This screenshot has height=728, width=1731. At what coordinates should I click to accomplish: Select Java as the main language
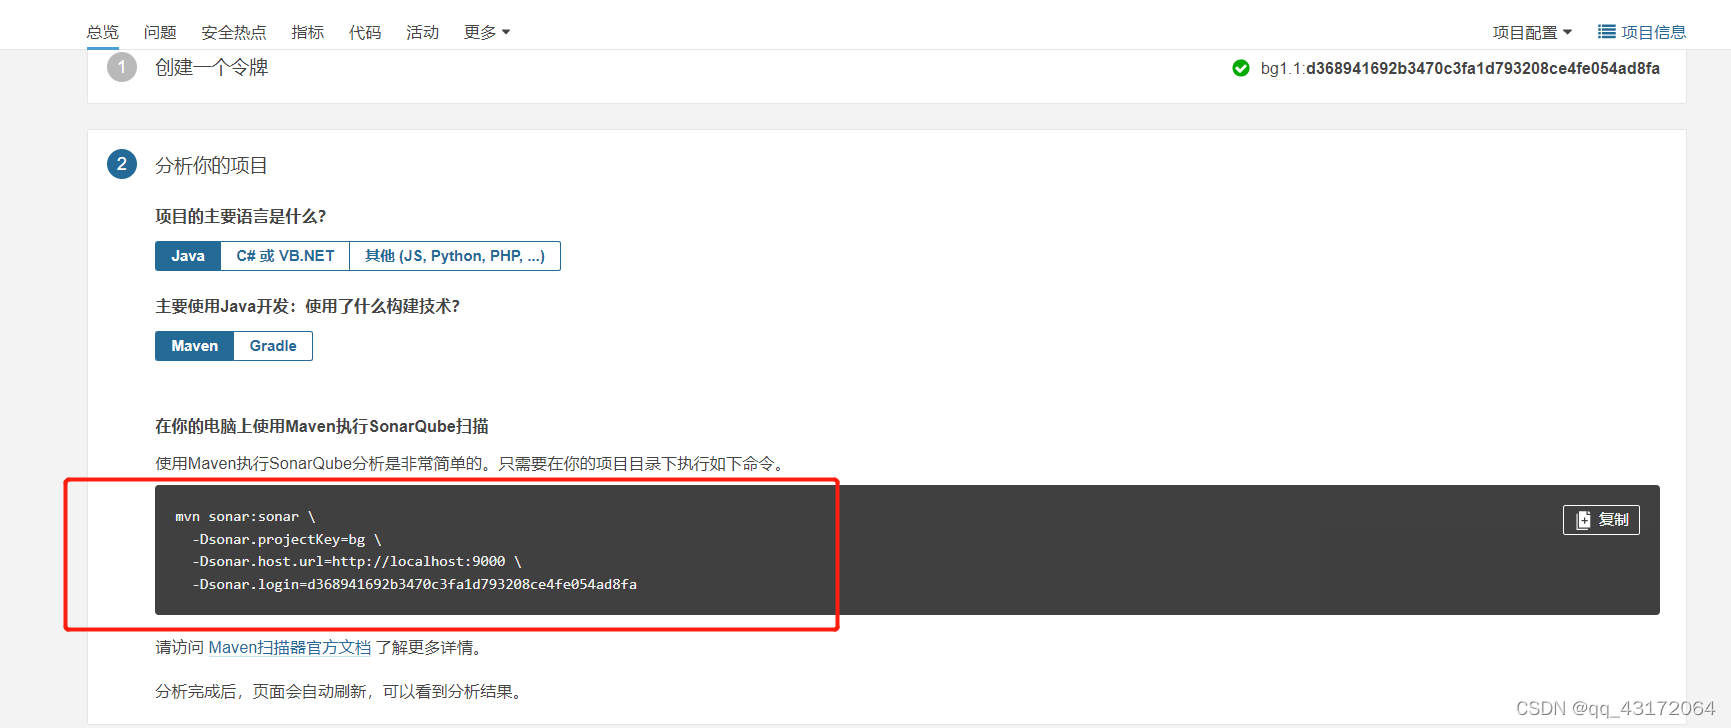(x=188, y=256)
